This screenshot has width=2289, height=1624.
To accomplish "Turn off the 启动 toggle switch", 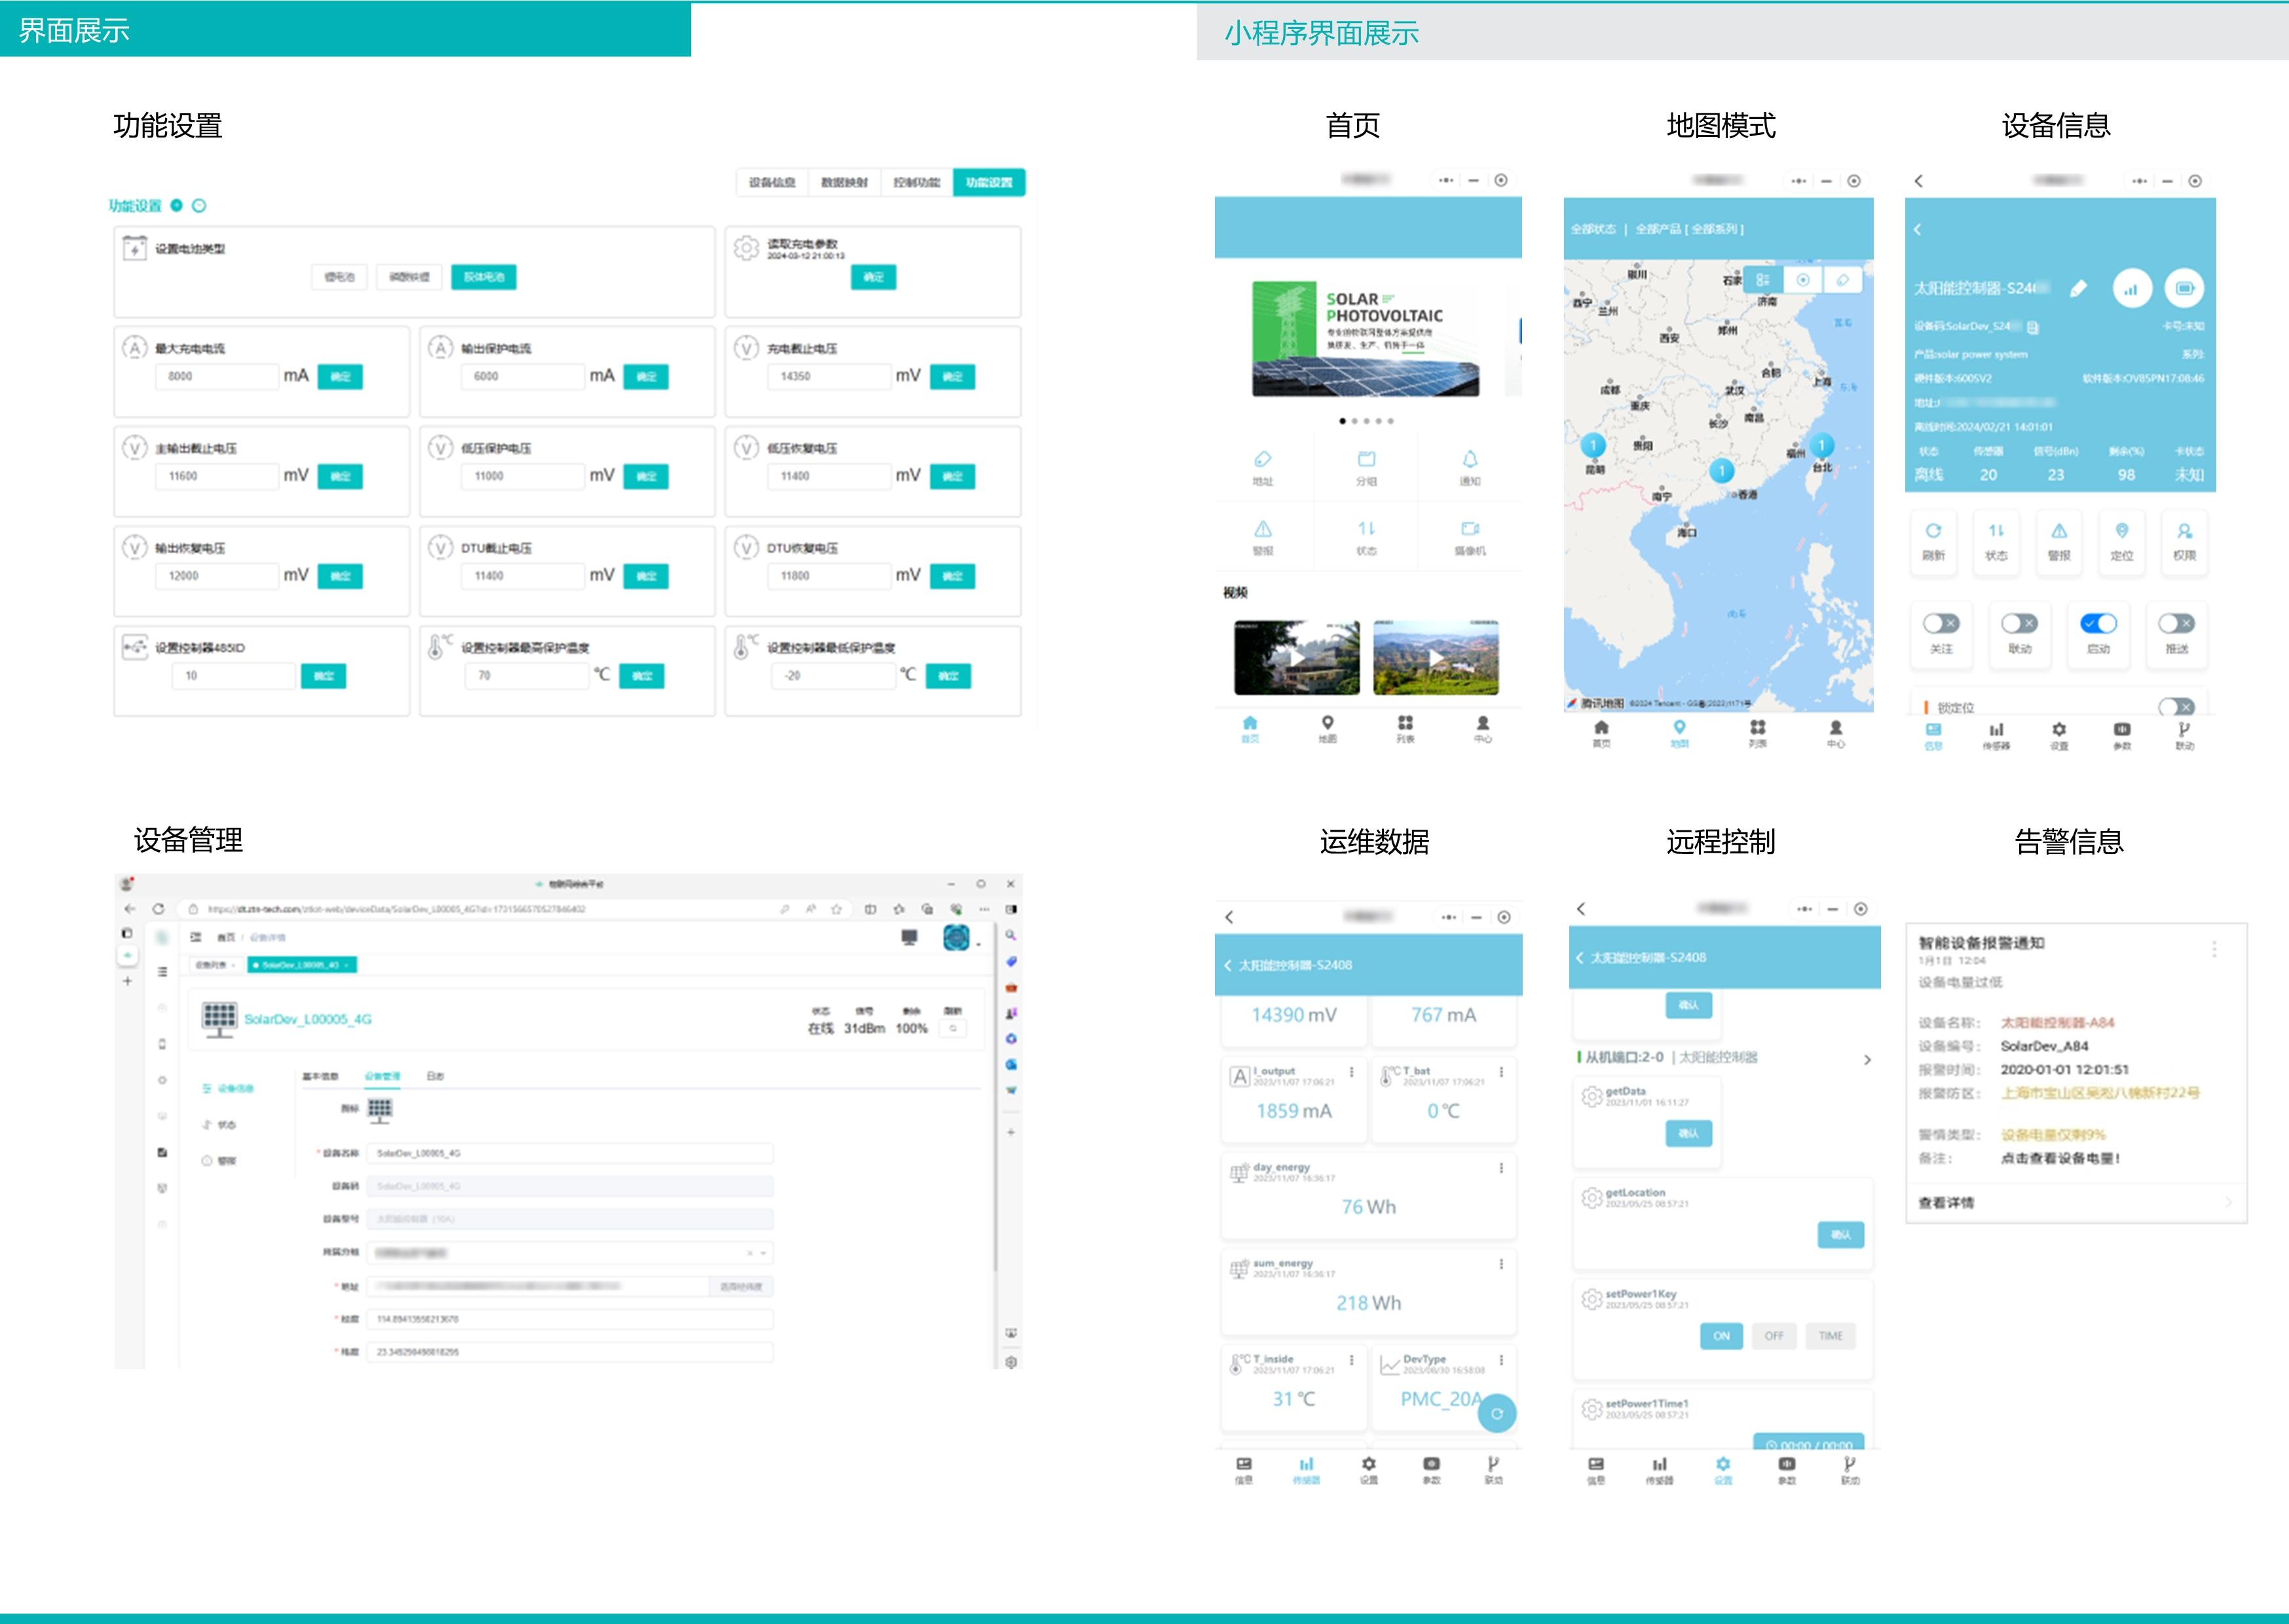I will click(2098, 624).
